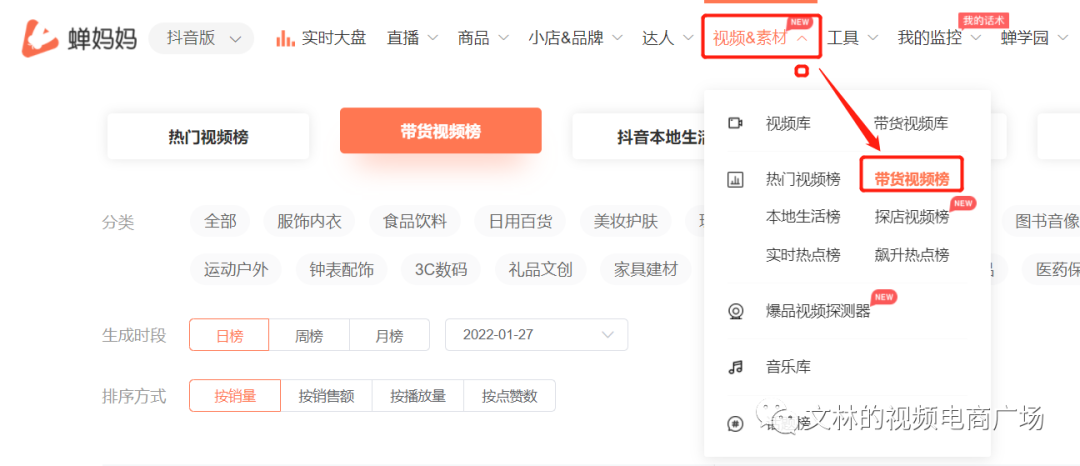Expand the 达人 menu

pyautogui.click(x=667, y=39)
